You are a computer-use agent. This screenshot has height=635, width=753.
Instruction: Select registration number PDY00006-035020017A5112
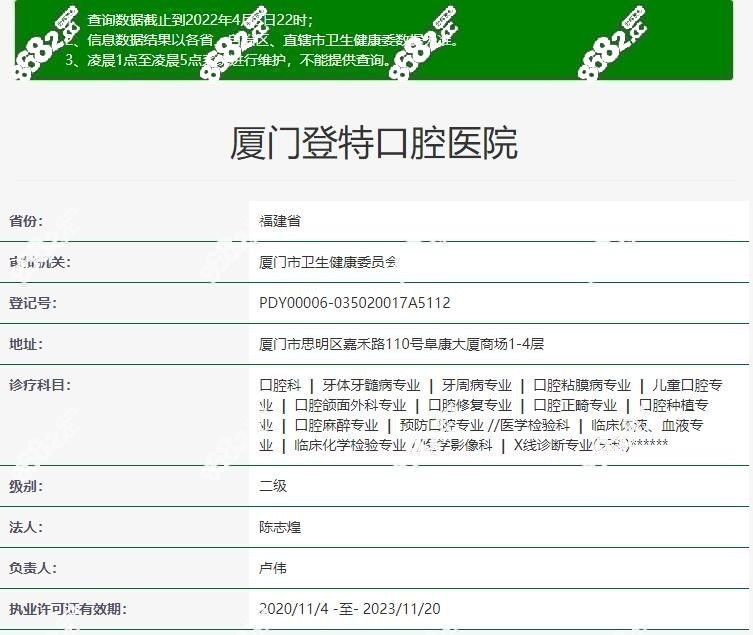pyautogui.click(x=355, y=303)
